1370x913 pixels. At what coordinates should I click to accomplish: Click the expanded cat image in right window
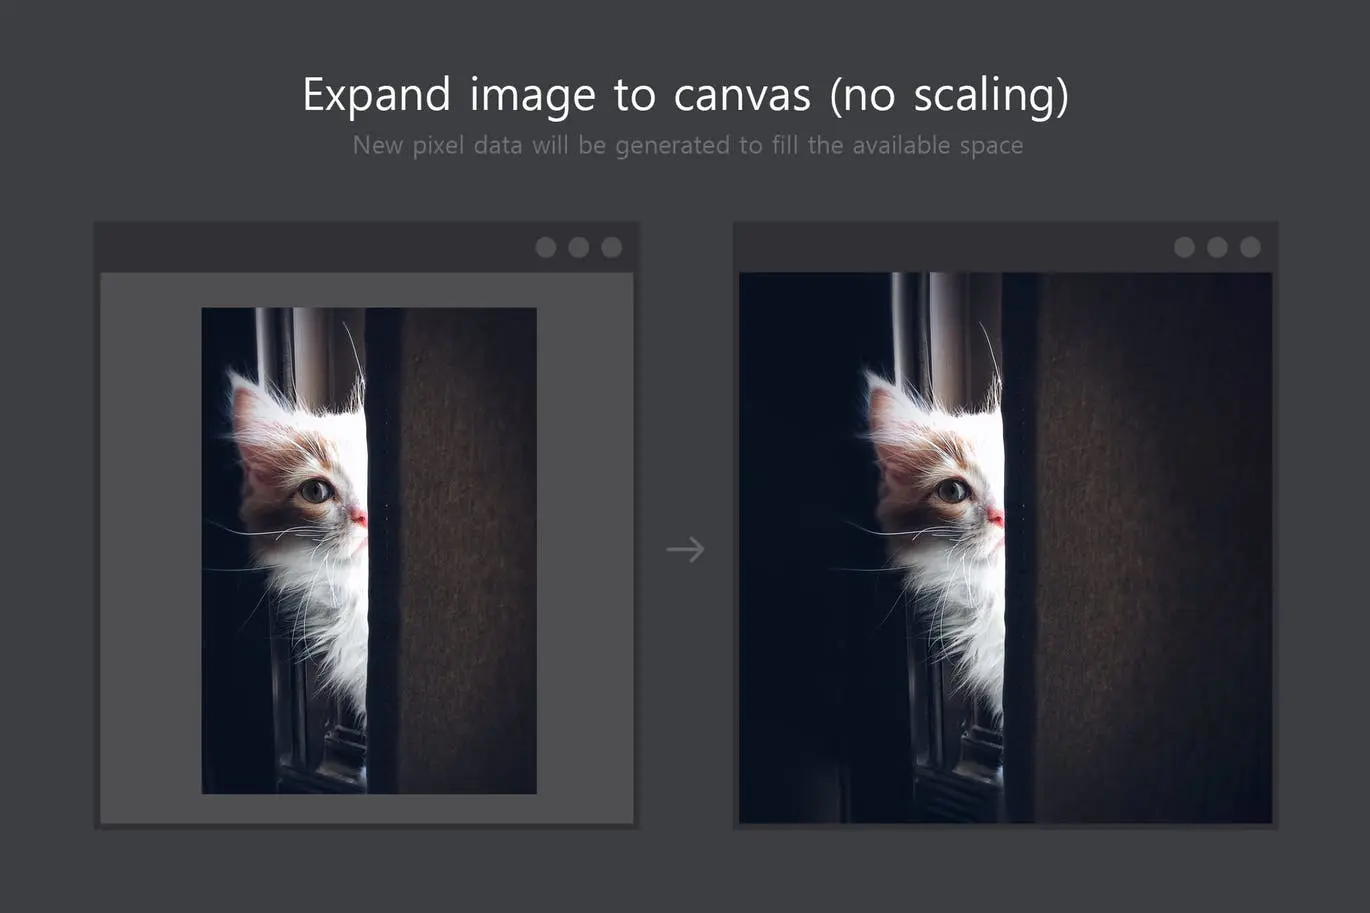tap(1005, 548)
